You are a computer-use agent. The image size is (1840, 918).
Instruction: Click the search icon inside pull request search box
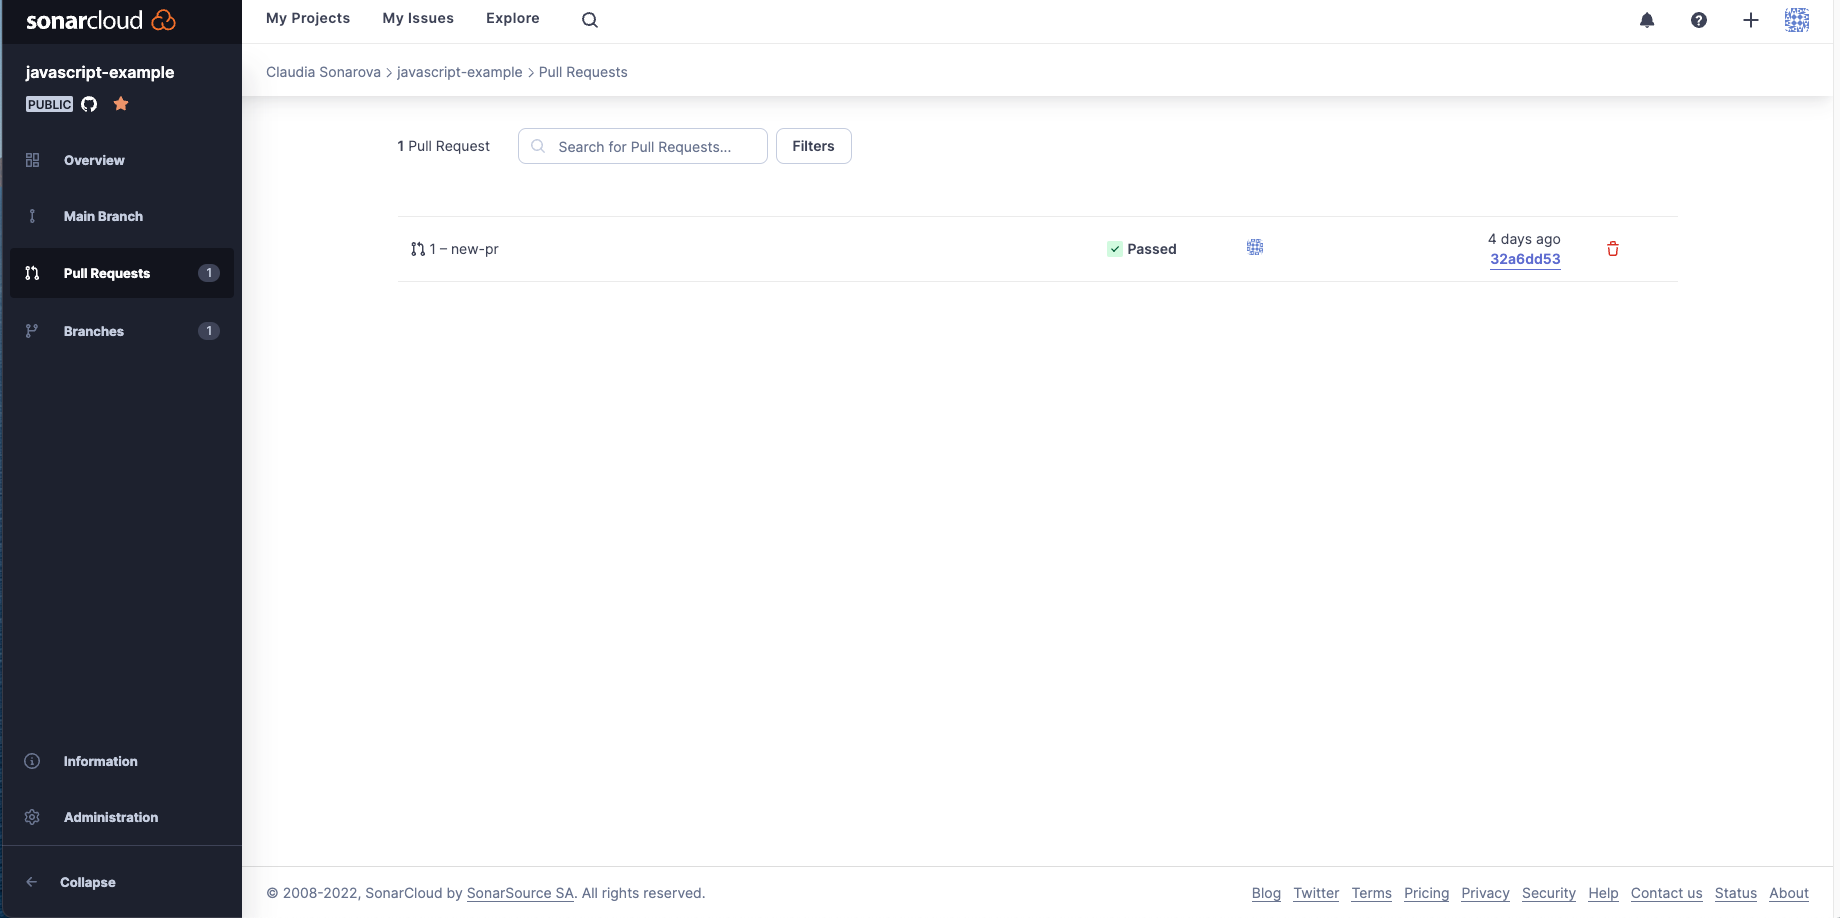[538, 146]
